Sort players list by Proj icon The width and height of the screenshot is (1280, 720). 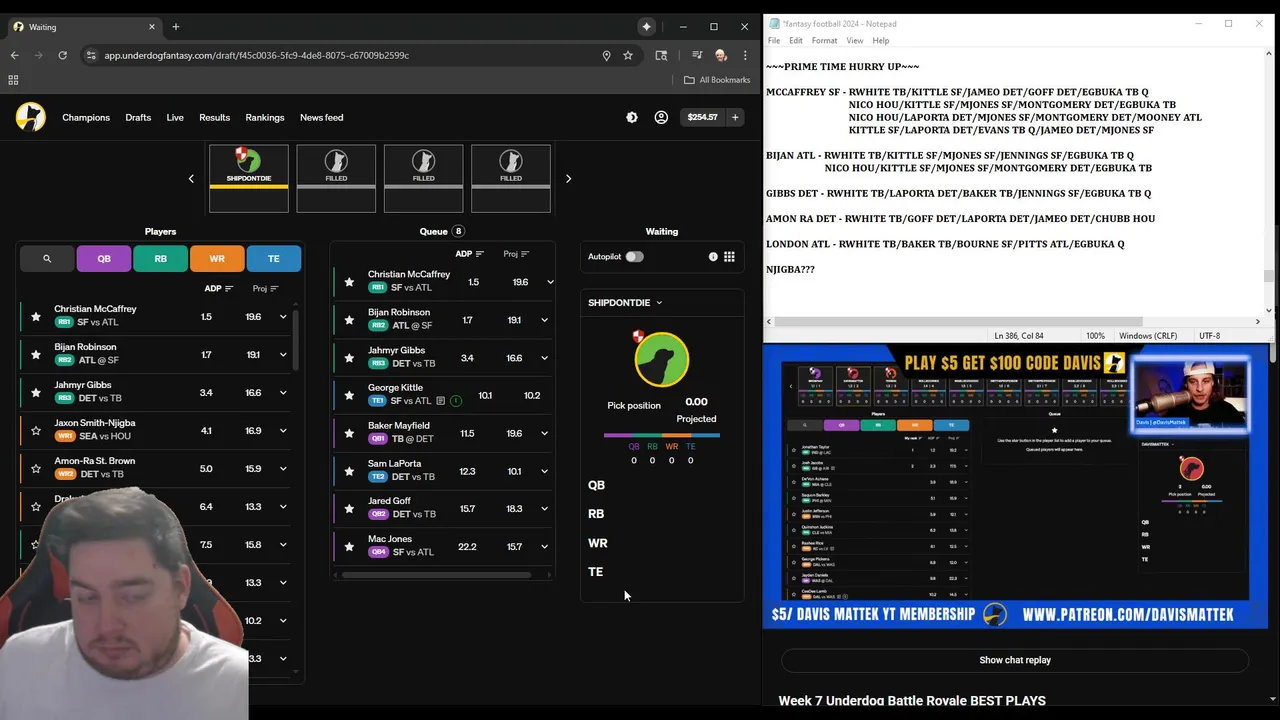coord(274,289)
